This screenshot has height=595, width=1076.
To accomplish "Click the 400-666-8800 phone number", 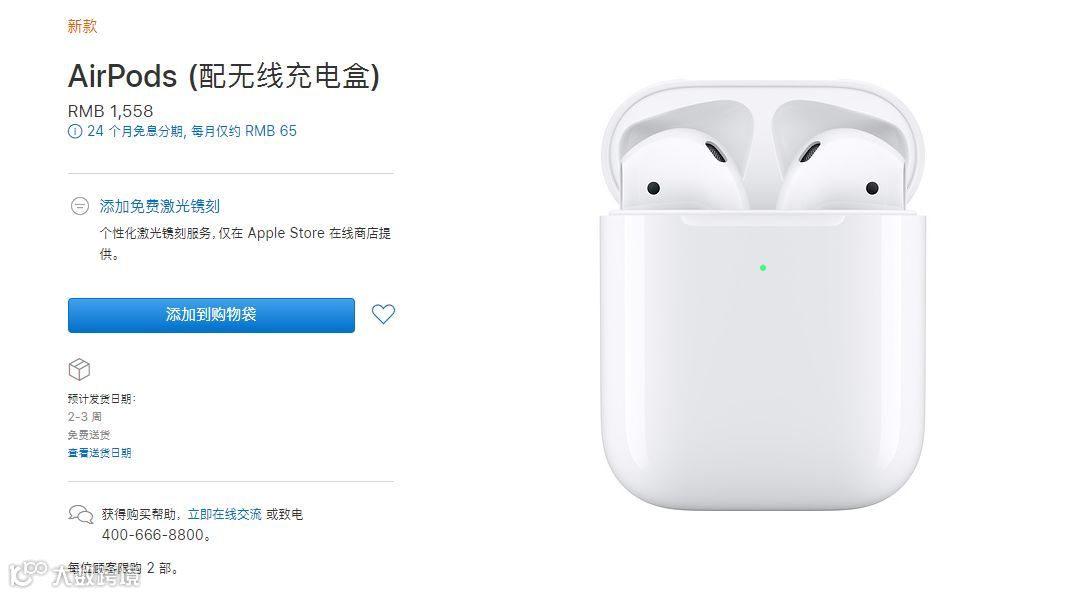I will pyautogui.click(x=153, y=535).
